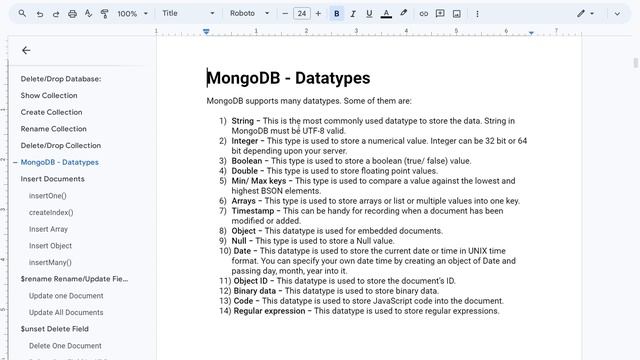Toggle underline formatting
This screenshot has height=360, width=640.
pos(369,13)
